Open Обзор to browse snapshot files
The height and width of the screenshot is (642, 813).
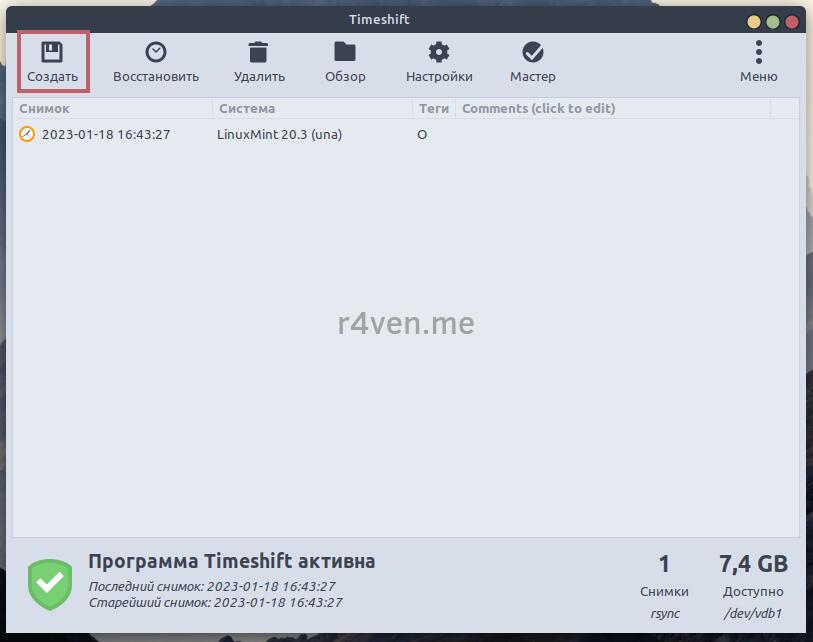pyautogui.click(x=345, y=53)
